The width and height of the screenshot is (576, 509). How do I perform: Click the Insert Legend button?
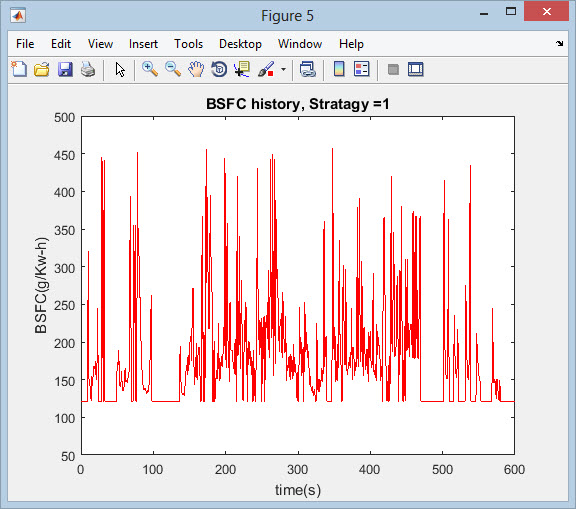(361, 69)
